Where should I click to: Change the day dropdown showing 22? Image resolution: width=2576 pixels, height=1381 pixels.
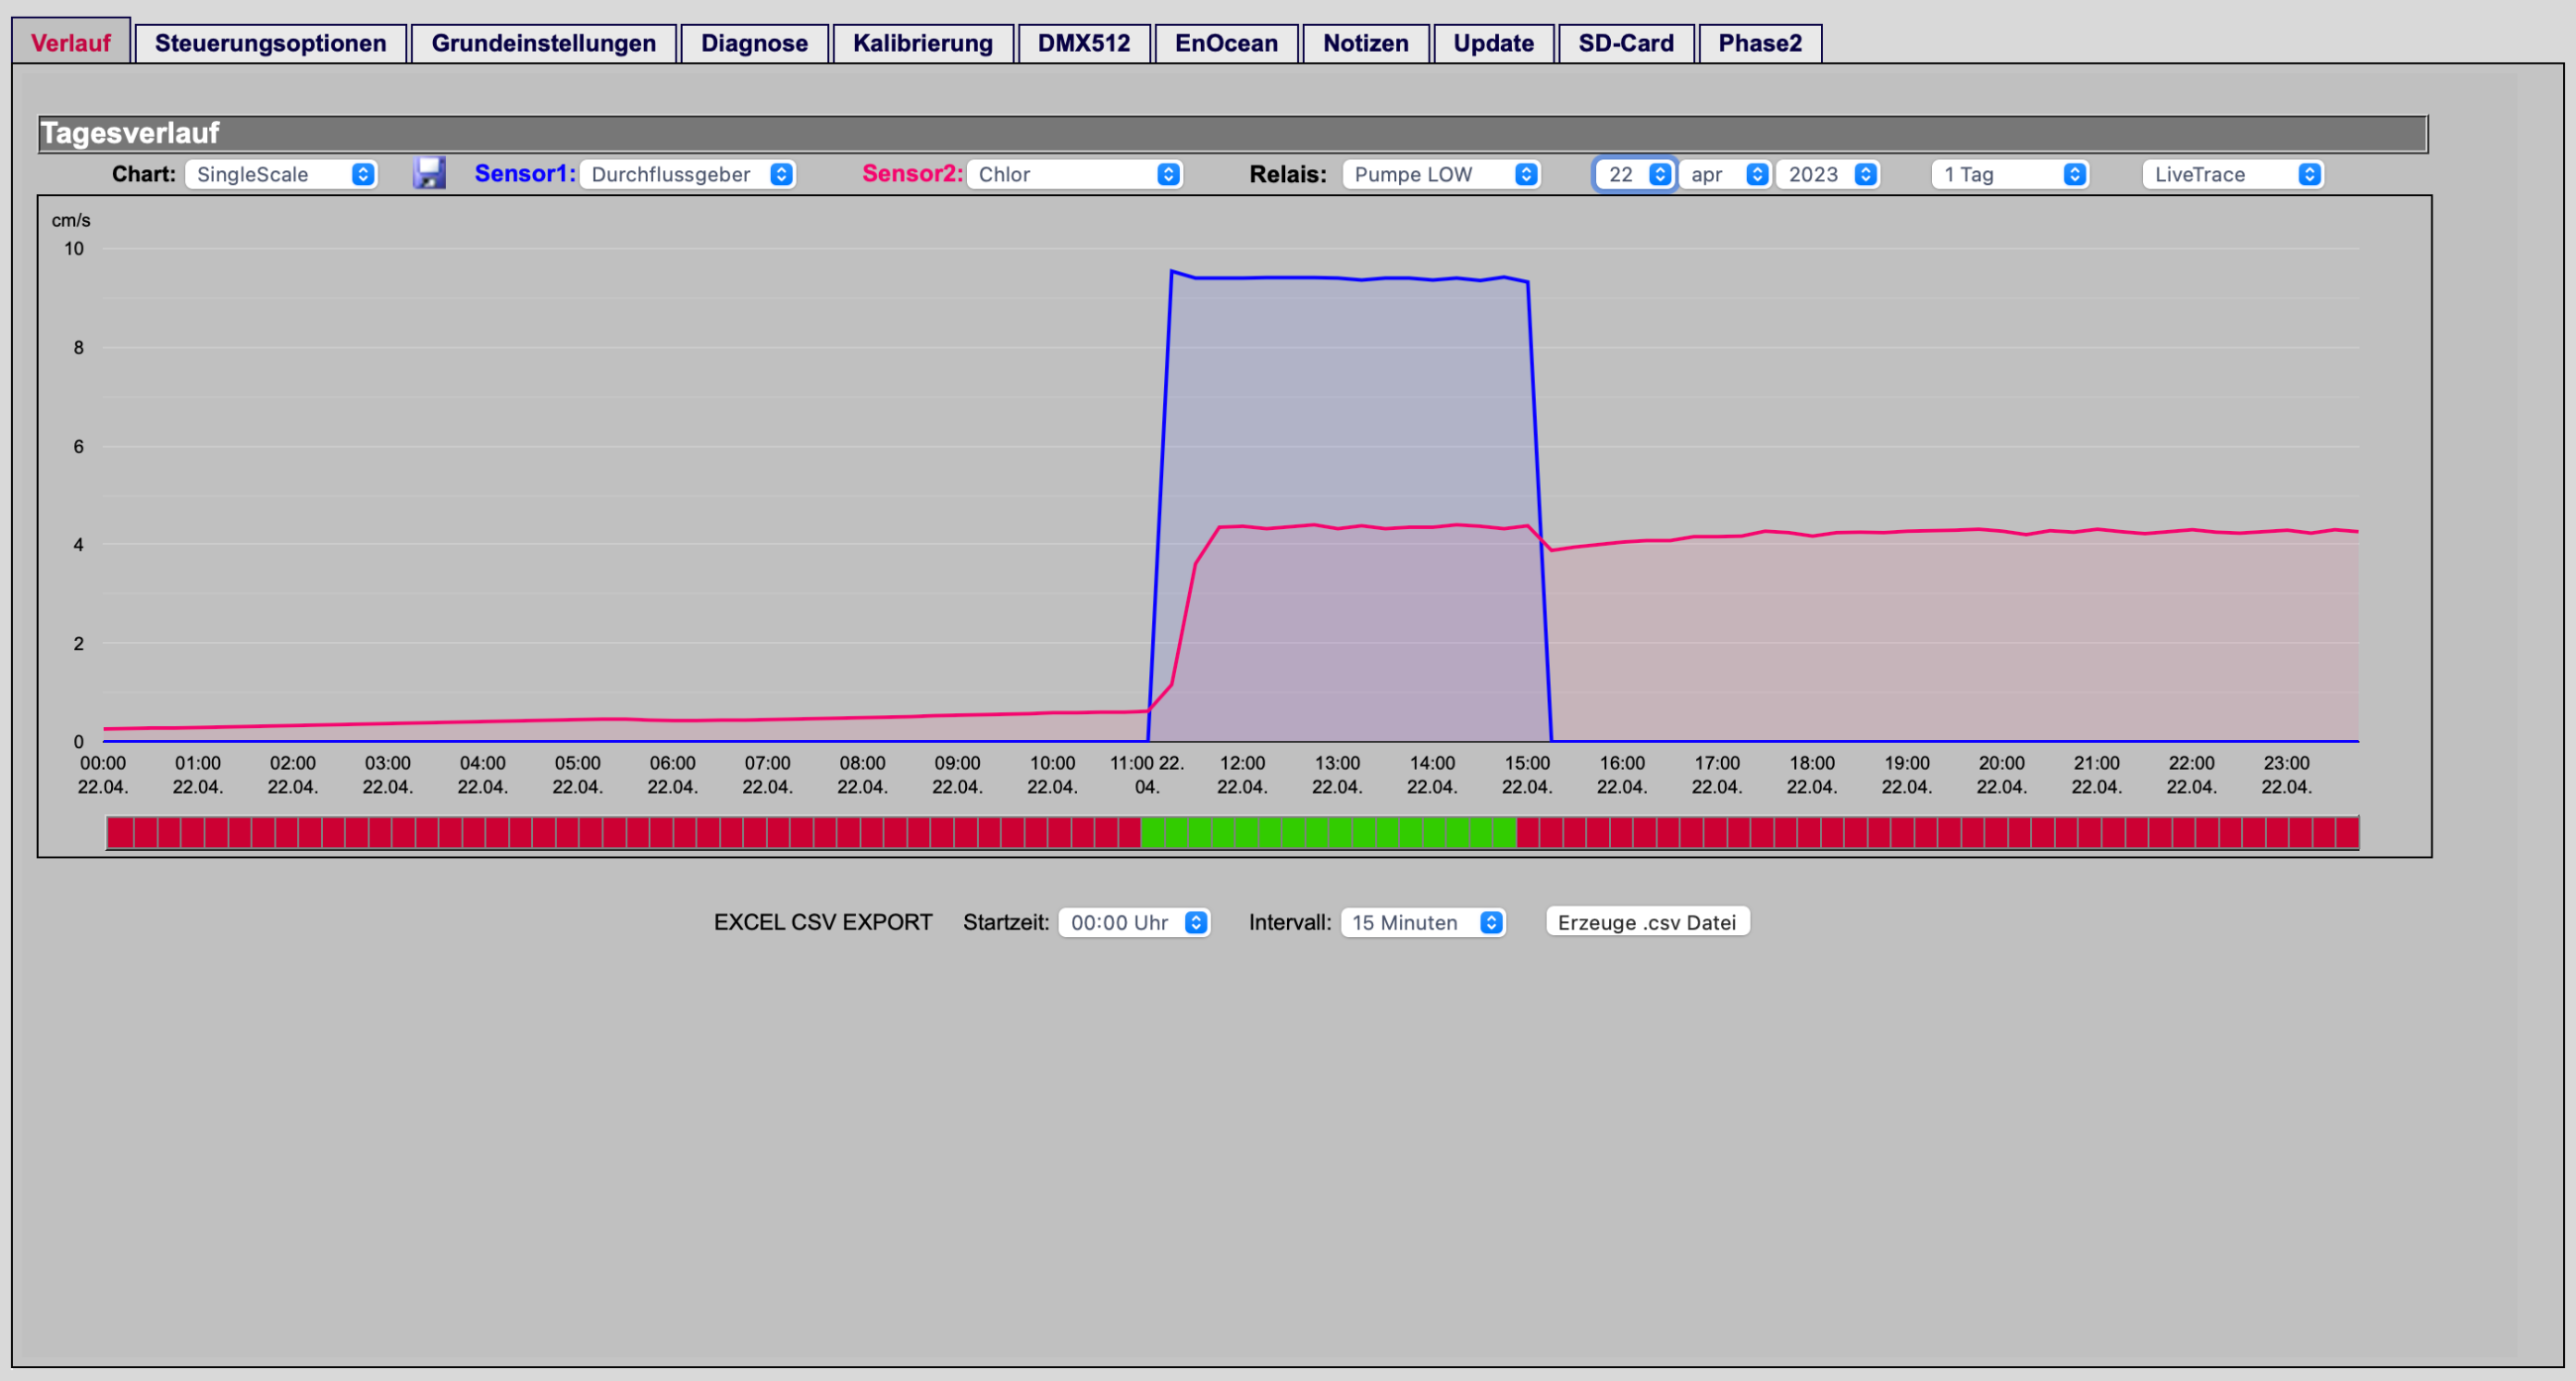[x=1635, y=174]
